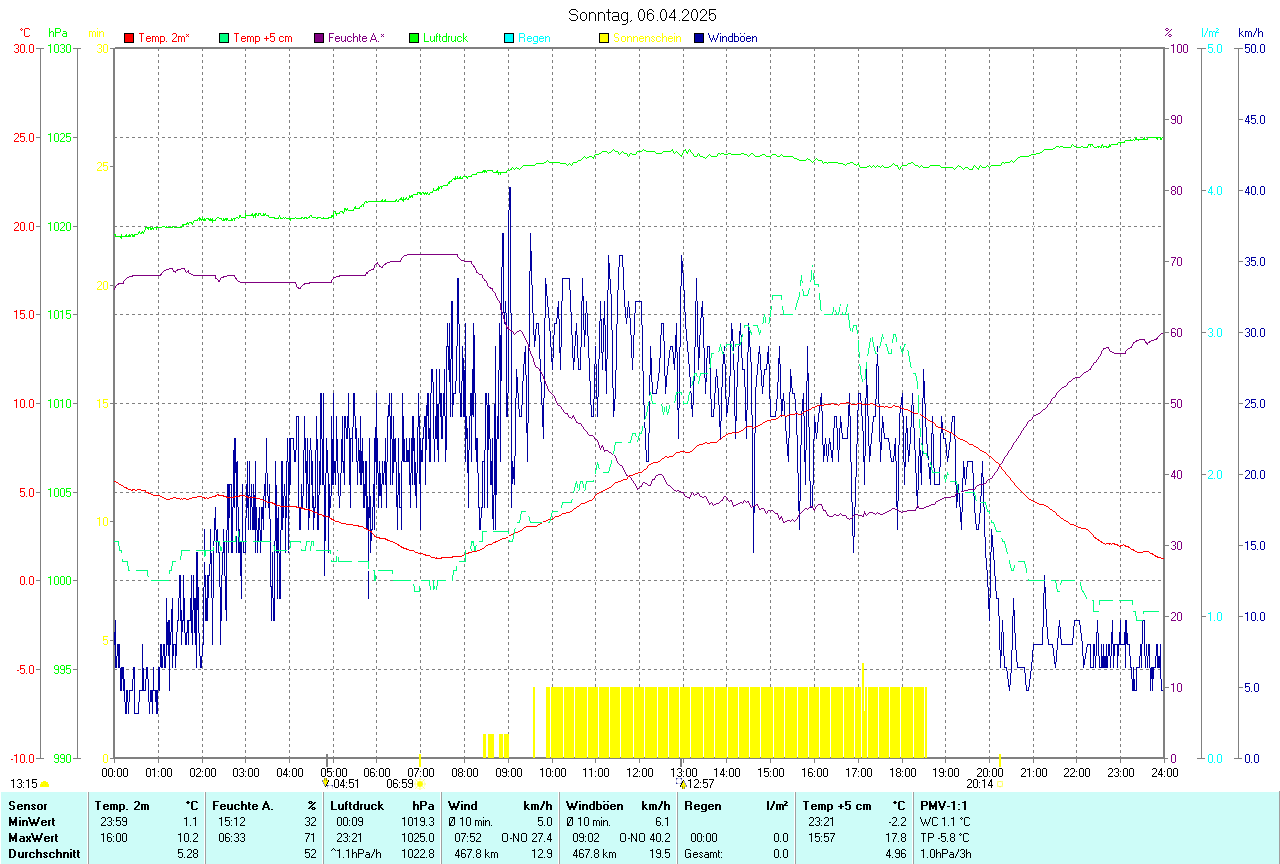The height and width of the screenshot is (864, 1280).
Task: Click the teal Temp +5 cm legend swatch
Action: 224,38
